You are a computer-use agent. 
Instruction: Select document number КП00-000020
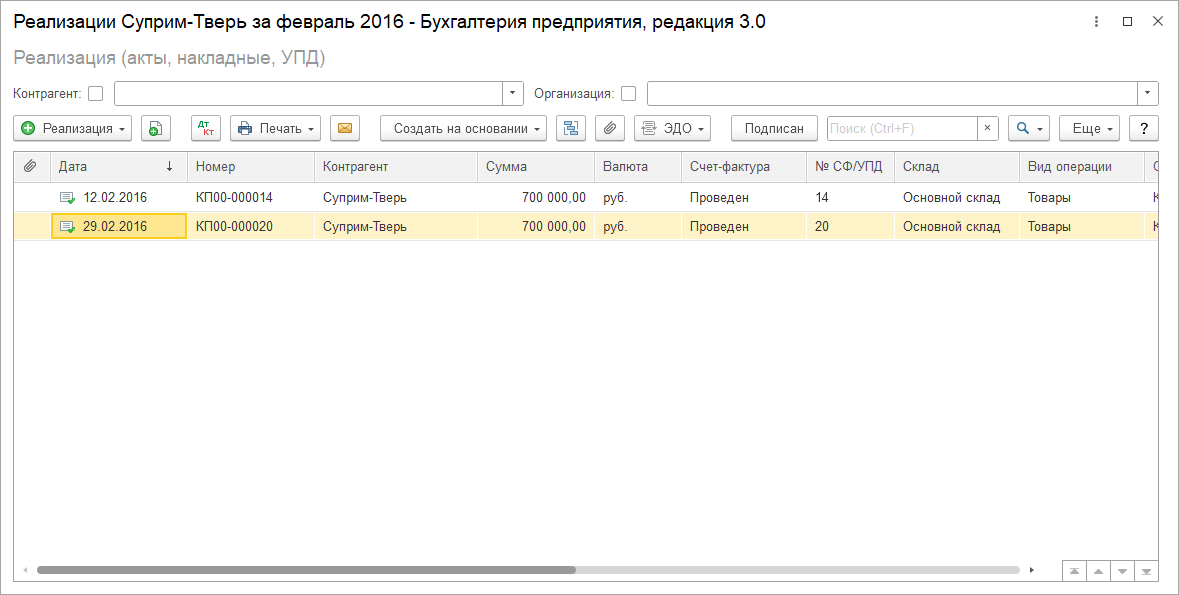(x=234, y=226)
